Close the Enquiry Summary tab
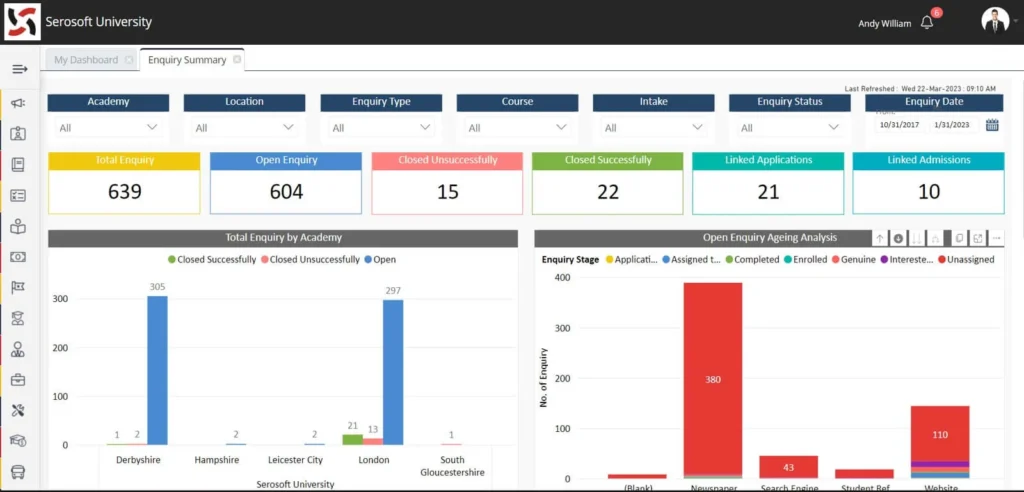 click(x=237, y=60)
